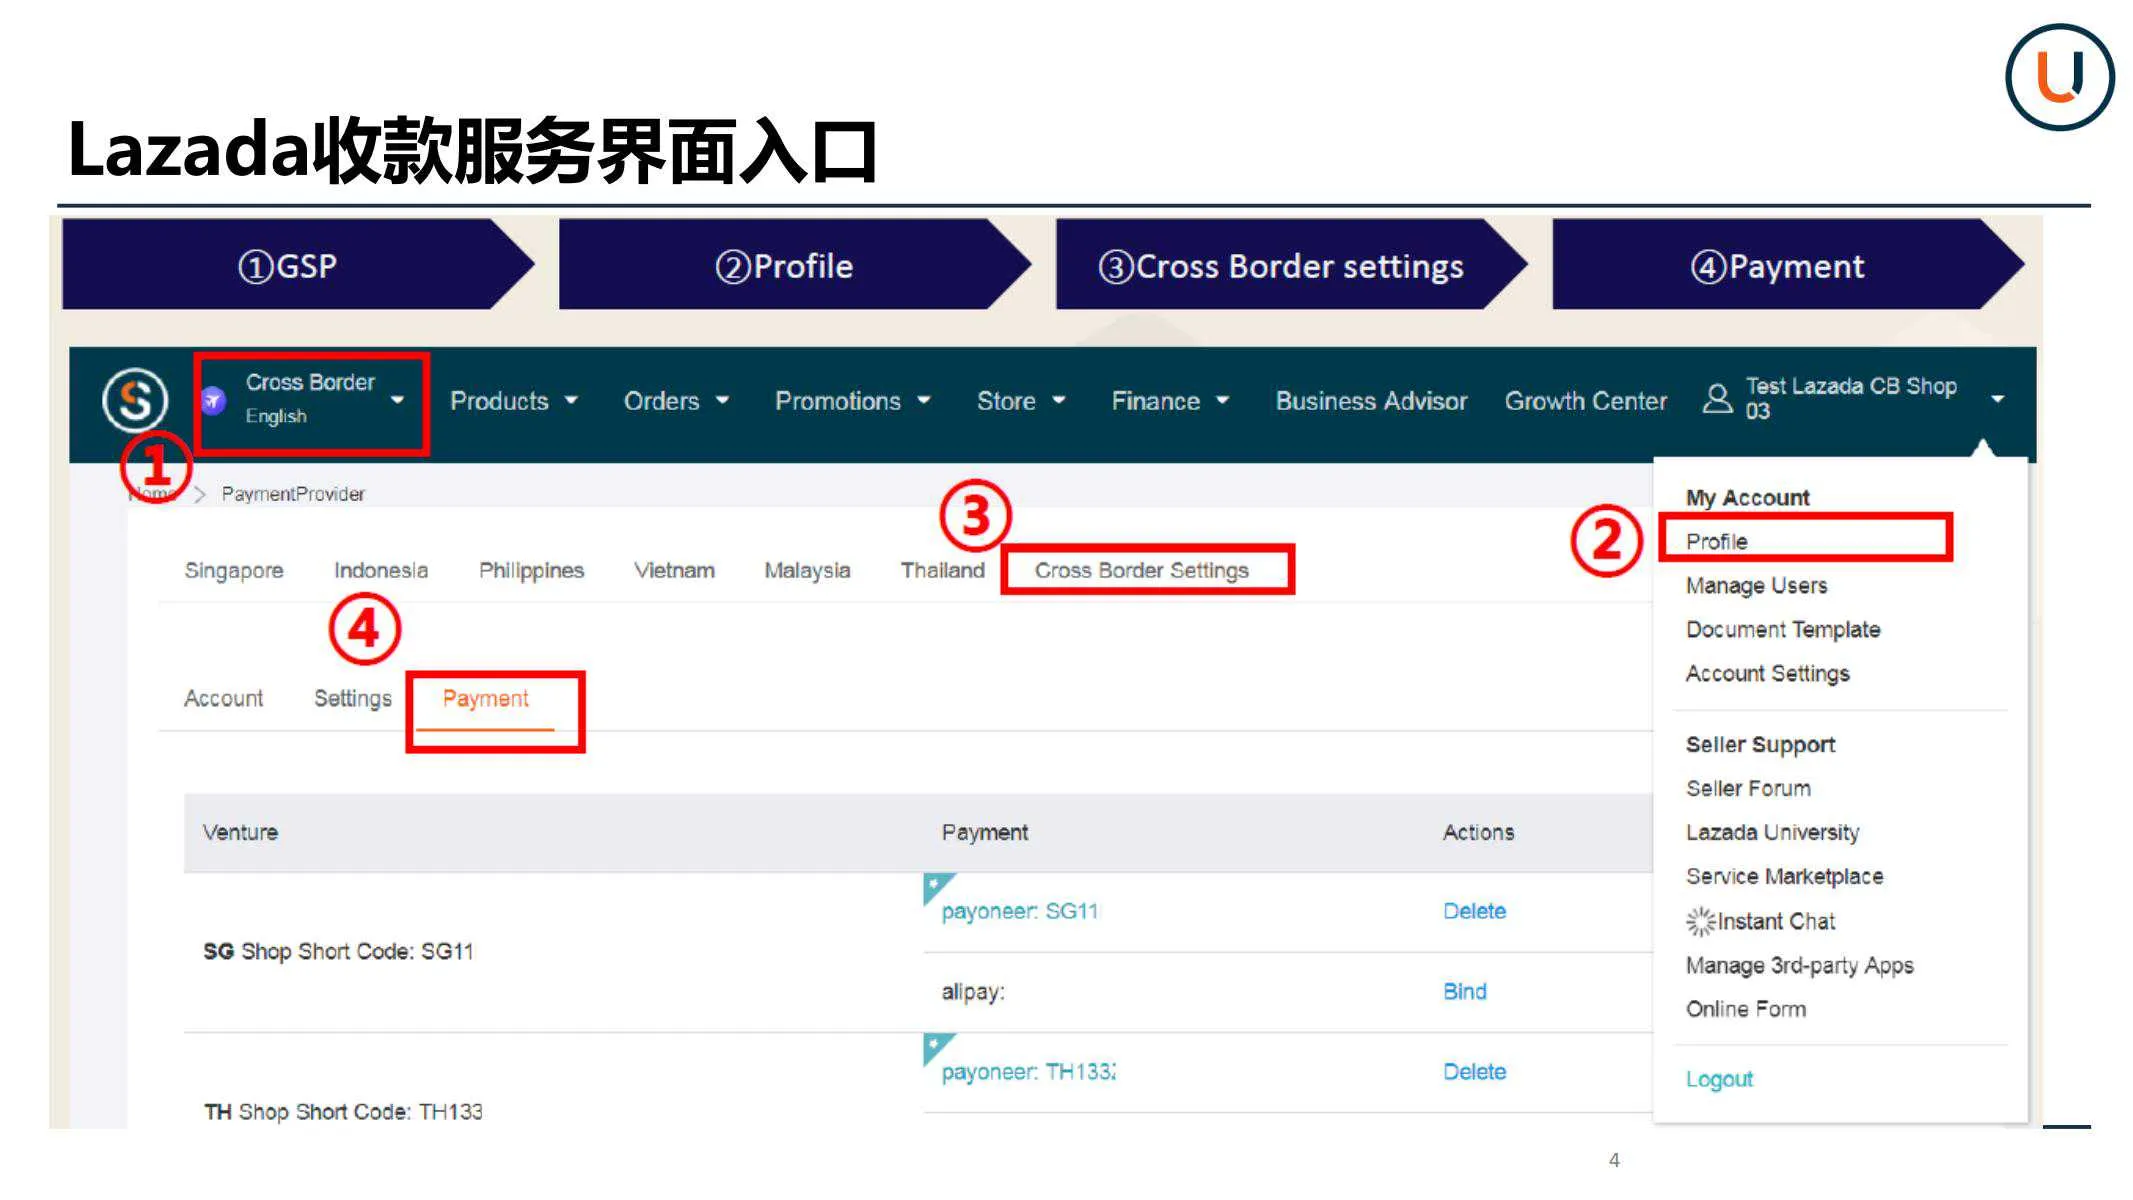Delete the payoneer SG11 payment method
This screenshot has height=1200, width=2133.
[1474, 910]
